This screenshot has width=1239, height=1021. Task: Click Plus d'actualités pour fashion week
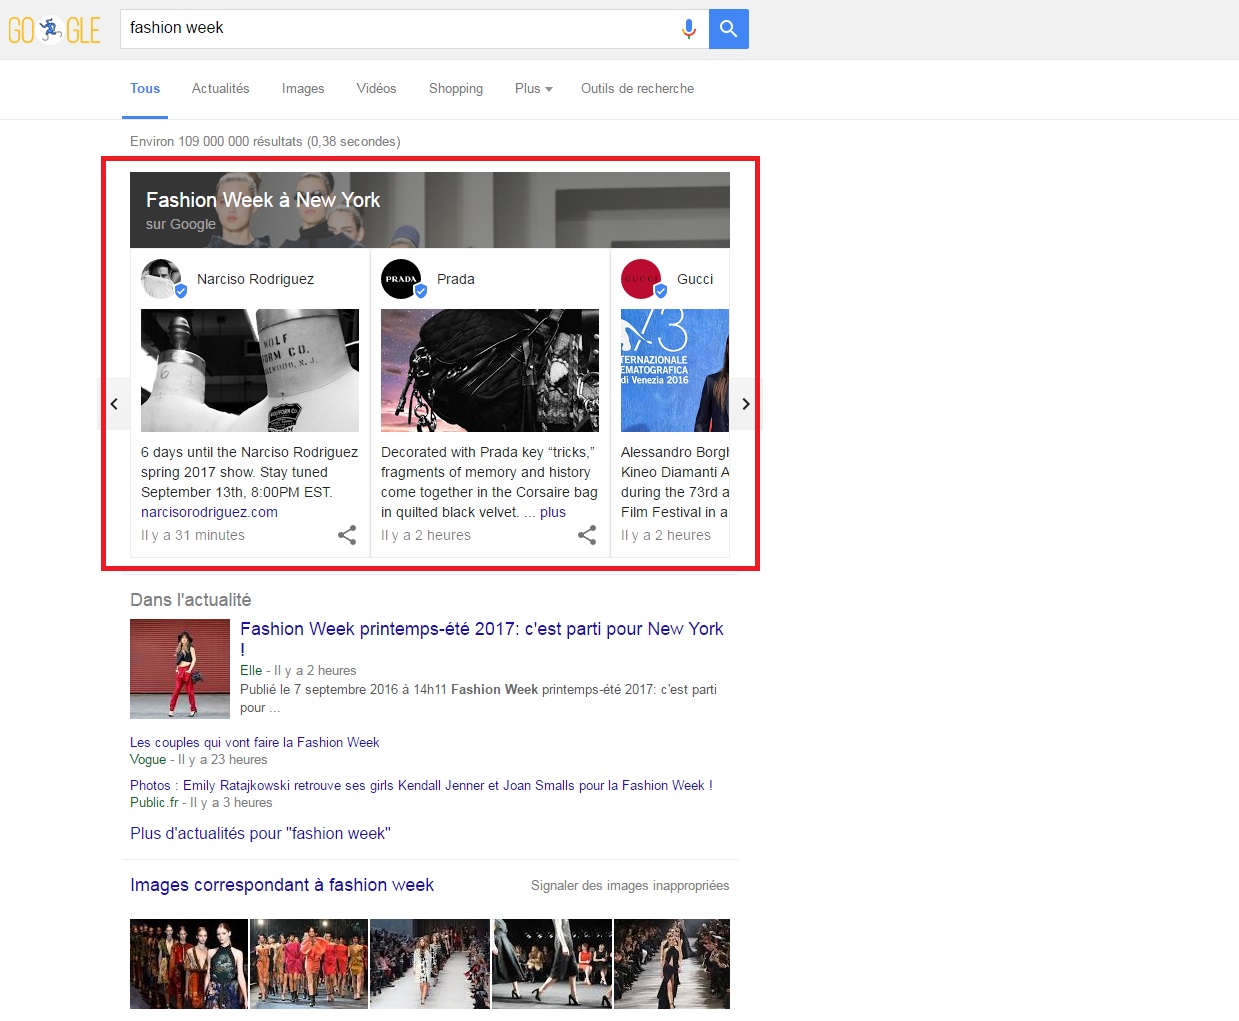click(260, 833)
